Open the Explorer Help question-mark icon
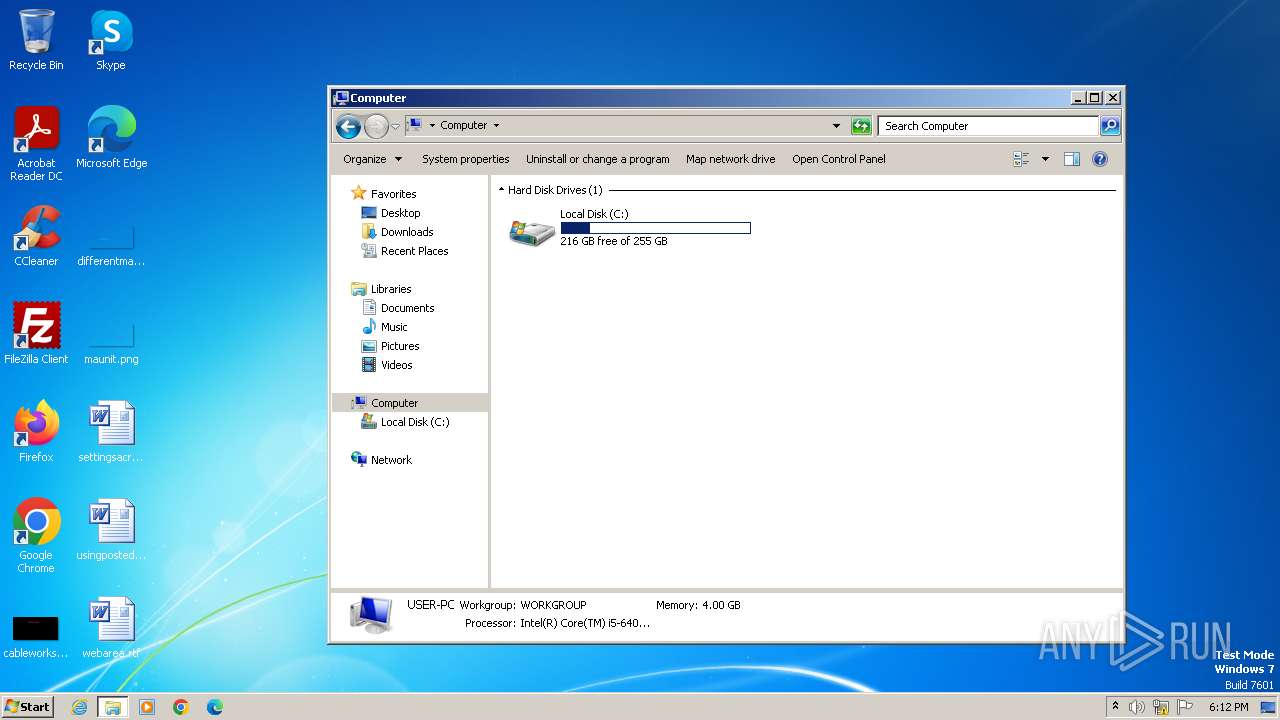Screen dimensions: 1280x720 [x=1100, y=159]
